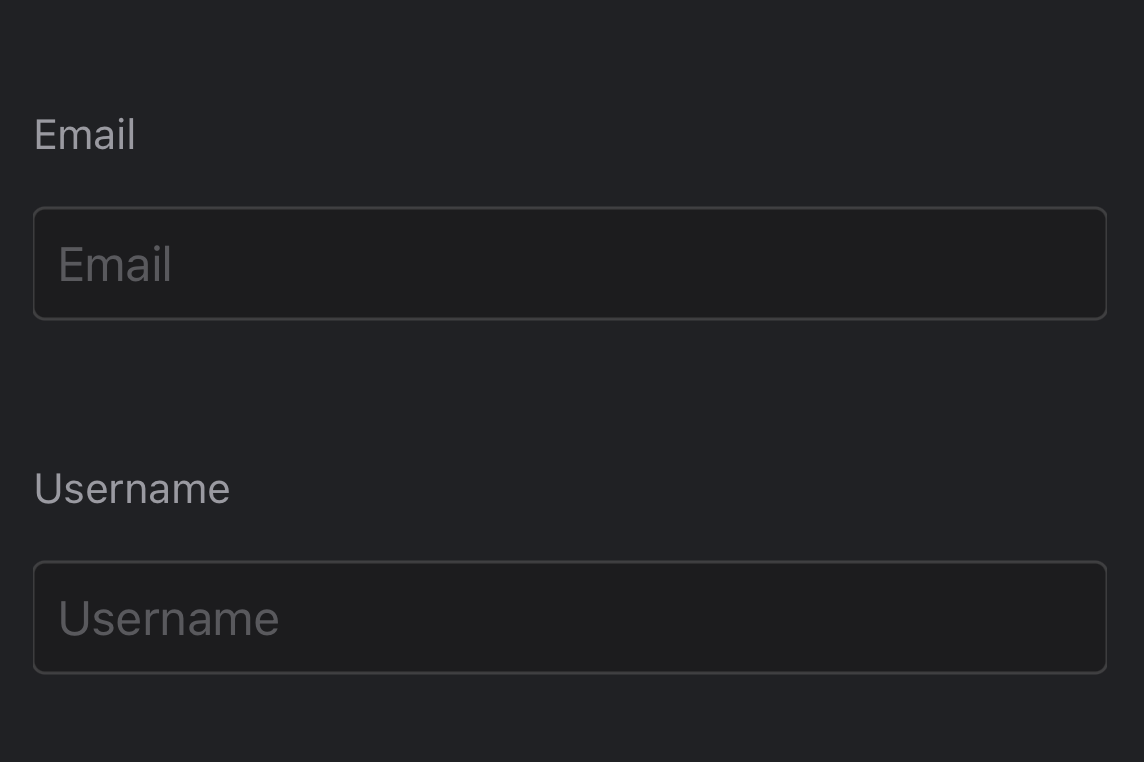Click the word Username above the input
This screenshot has height=762, width=1144.
pyautogui.click(x=131, y=489)
